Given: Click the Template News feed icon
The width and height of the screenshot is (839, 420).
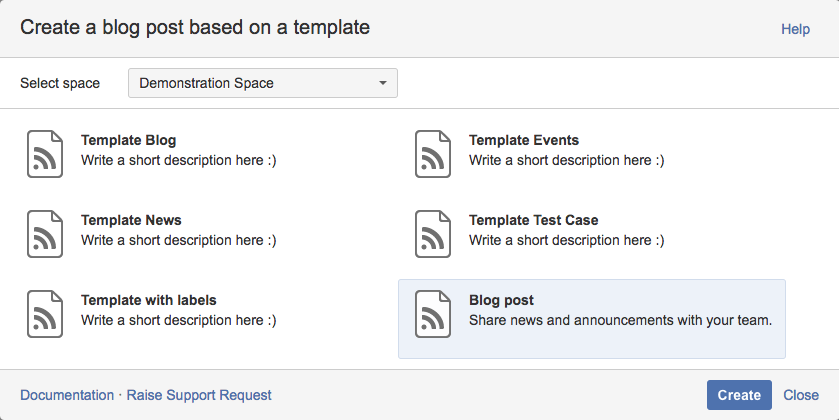Looking at the screenshot, I should [x=45, y=232].
